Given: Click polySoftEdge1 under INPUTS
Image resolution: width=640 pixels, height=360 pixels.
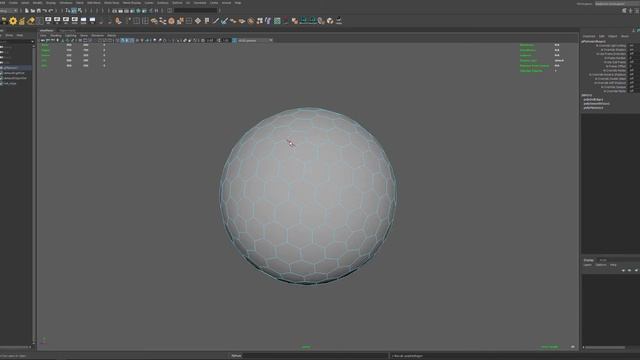Looking at the screenshot, I should [x=593, y=100].
